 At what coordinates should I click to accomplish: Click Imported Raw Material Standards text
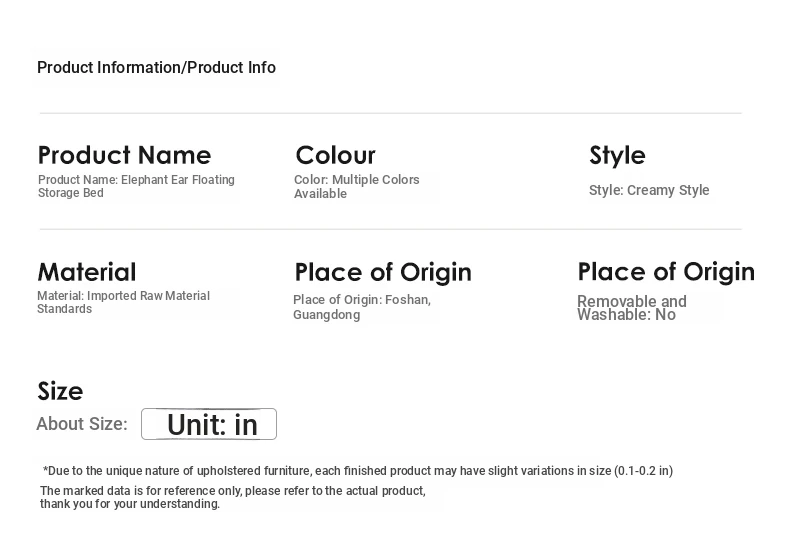click(123, 302)
